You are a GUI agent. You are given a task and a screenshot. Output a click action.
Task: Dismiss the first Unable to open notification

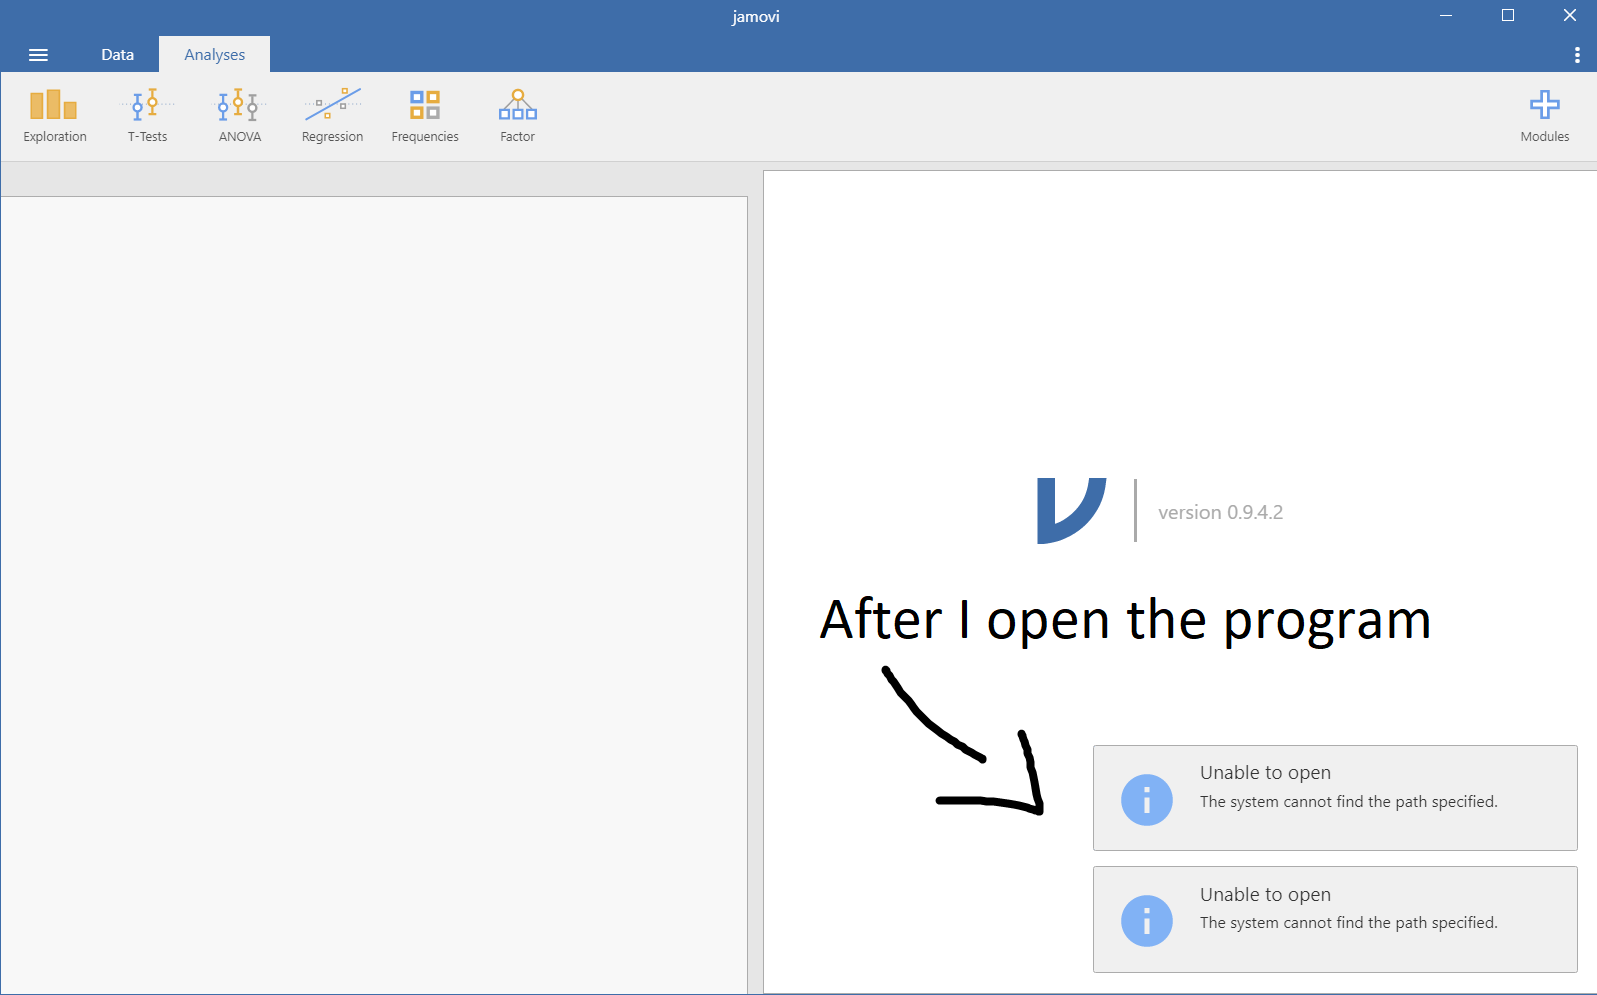(x=1335, y=798)
